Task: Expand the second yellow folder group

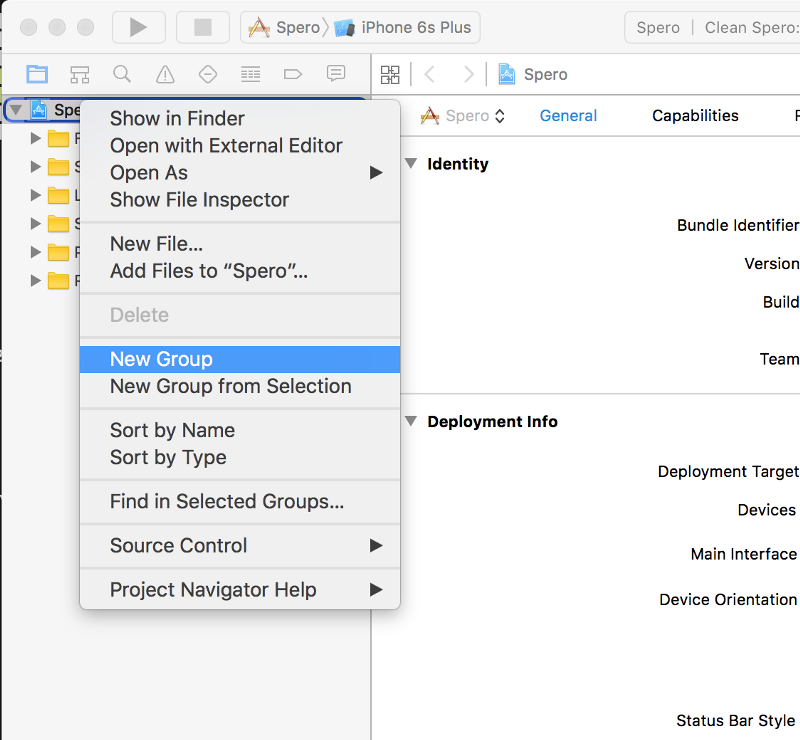Action: click(x=35, y=166)
